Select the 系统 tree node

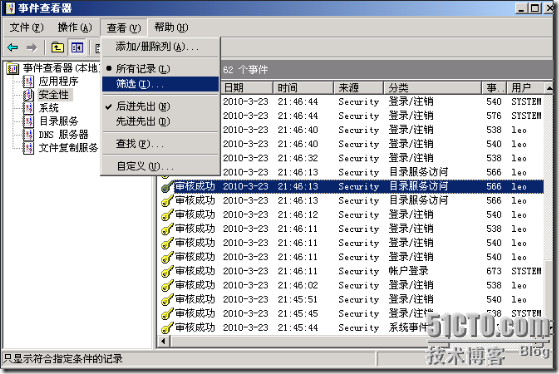pos(49,108)
